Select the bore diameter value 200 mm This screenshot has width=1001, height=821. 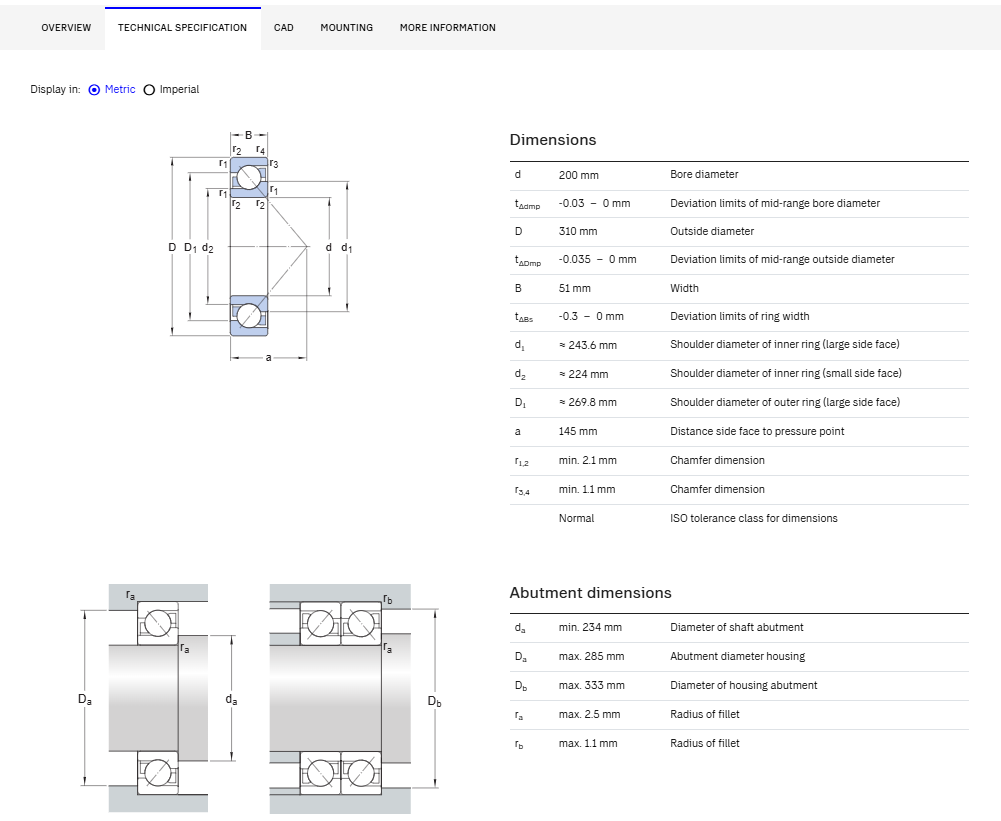coord(578,175)
